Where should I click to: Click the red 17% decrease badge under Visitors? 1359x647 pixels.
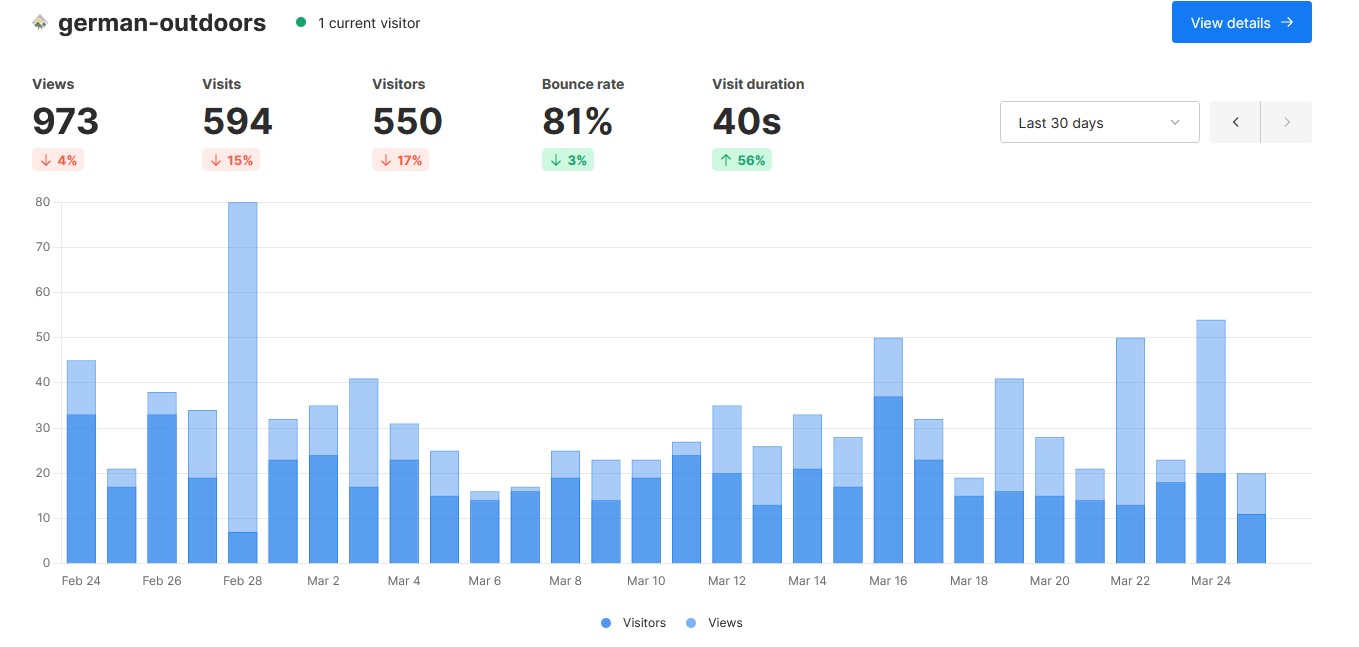point(401,159)
